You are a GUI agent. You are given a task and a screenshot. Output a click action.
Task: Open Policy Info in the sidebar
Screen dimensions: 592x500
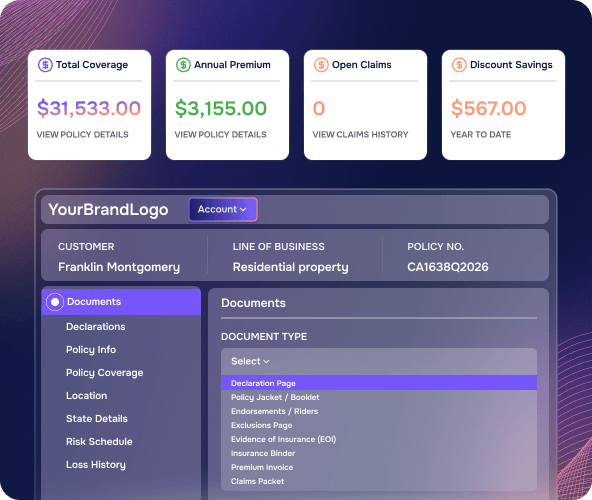[91, 350]
